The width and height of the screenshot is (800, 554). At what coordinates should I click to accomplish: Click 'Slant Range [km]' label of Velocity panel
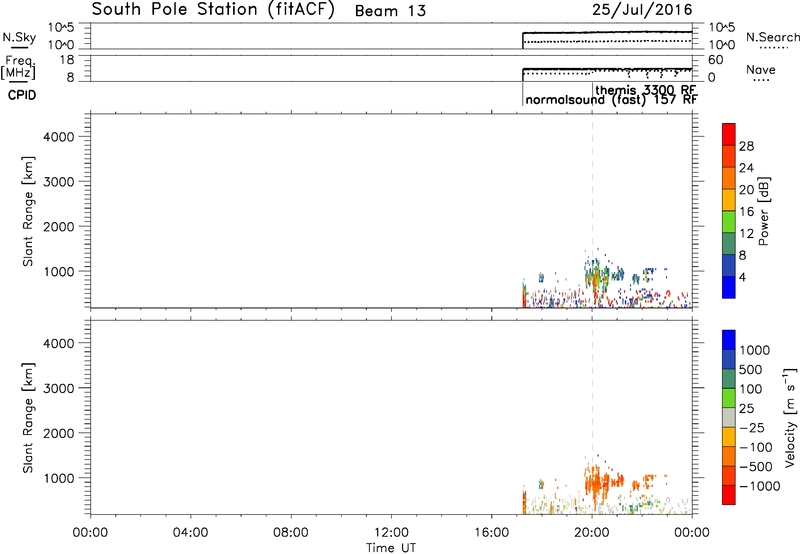point(28,417)
